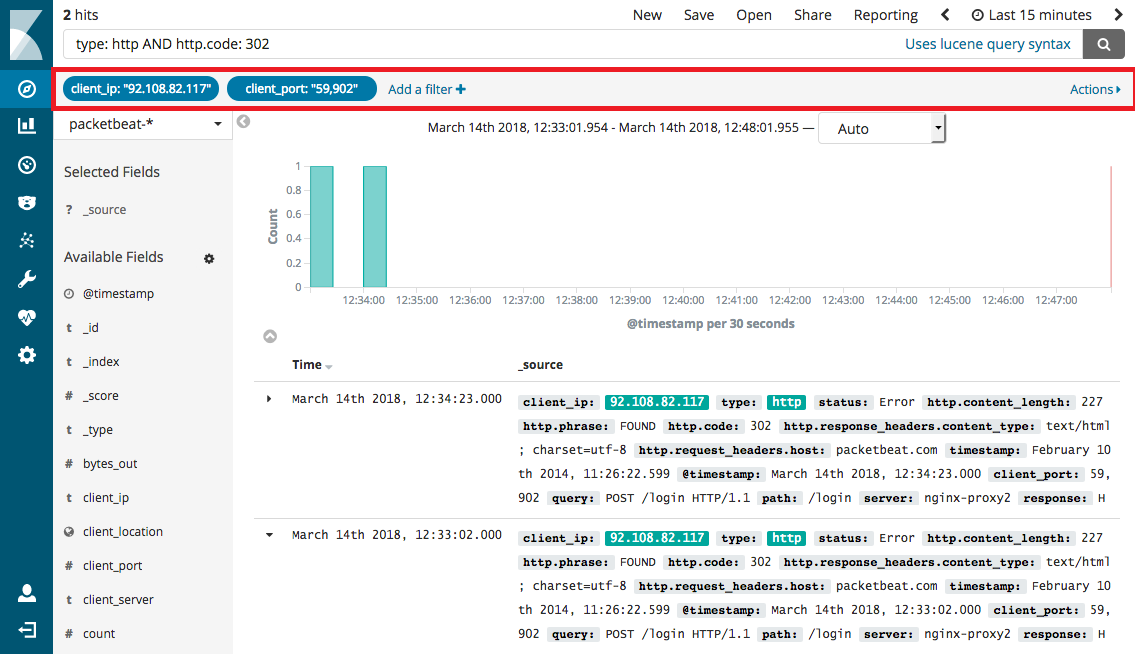Click the 2 hits count text
The width and height of the screenshot is (1135, 654).
(x=80, y=15)
